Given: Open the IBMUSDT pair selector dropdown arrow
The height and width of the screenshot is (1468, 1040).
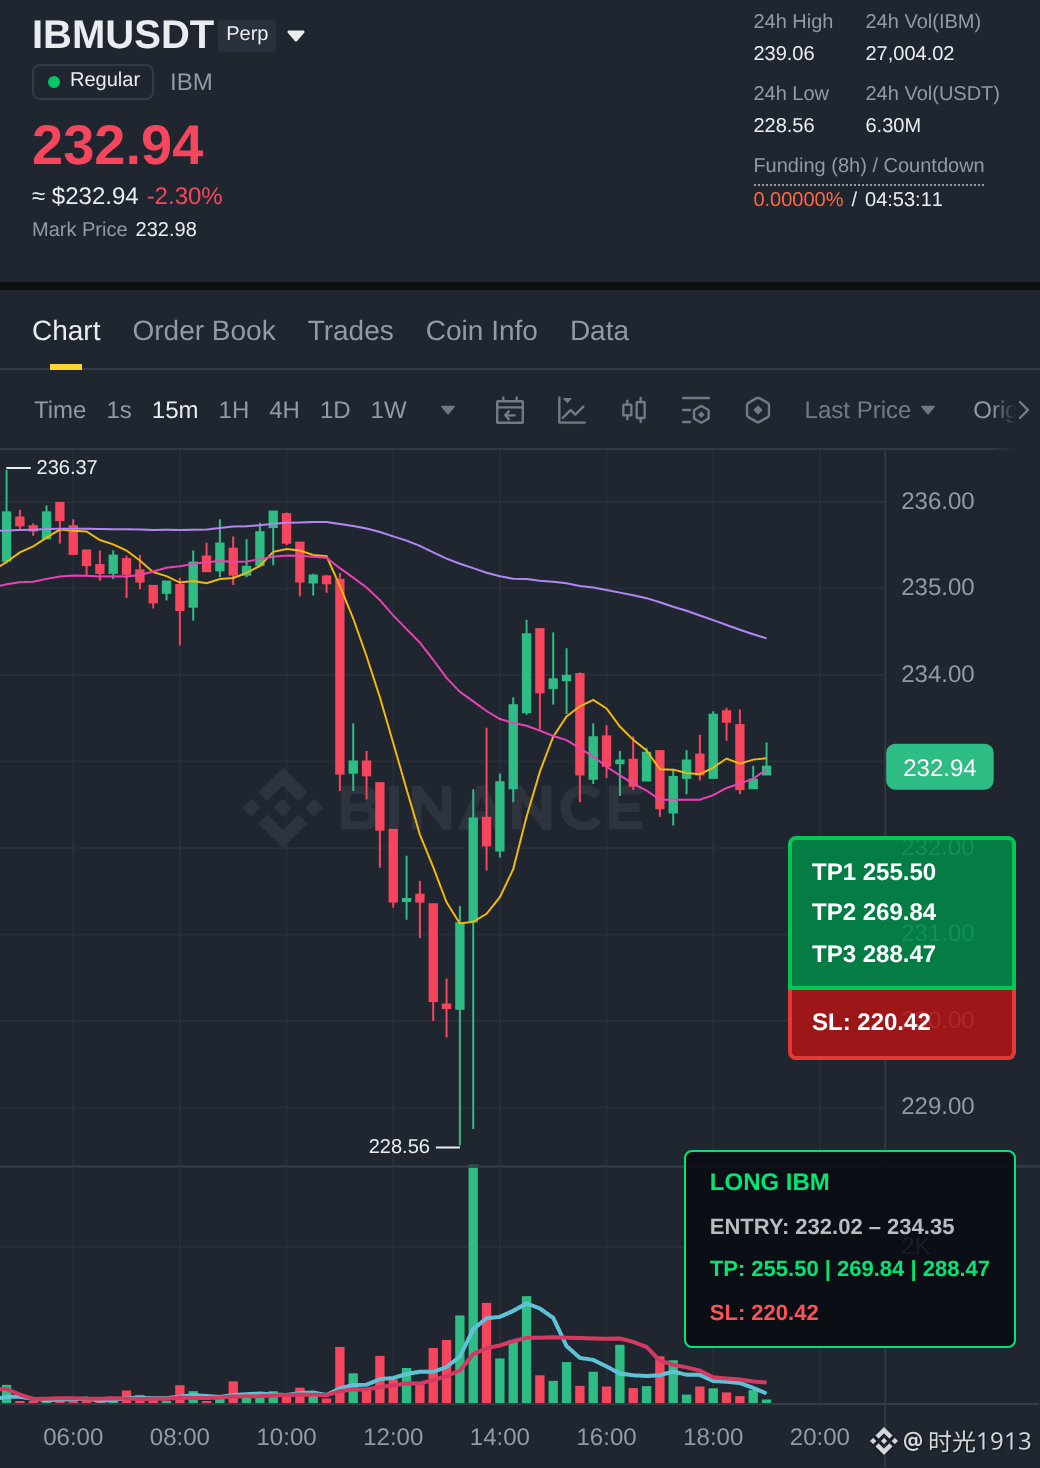Looking at the screenshot, I should [296, 36].
